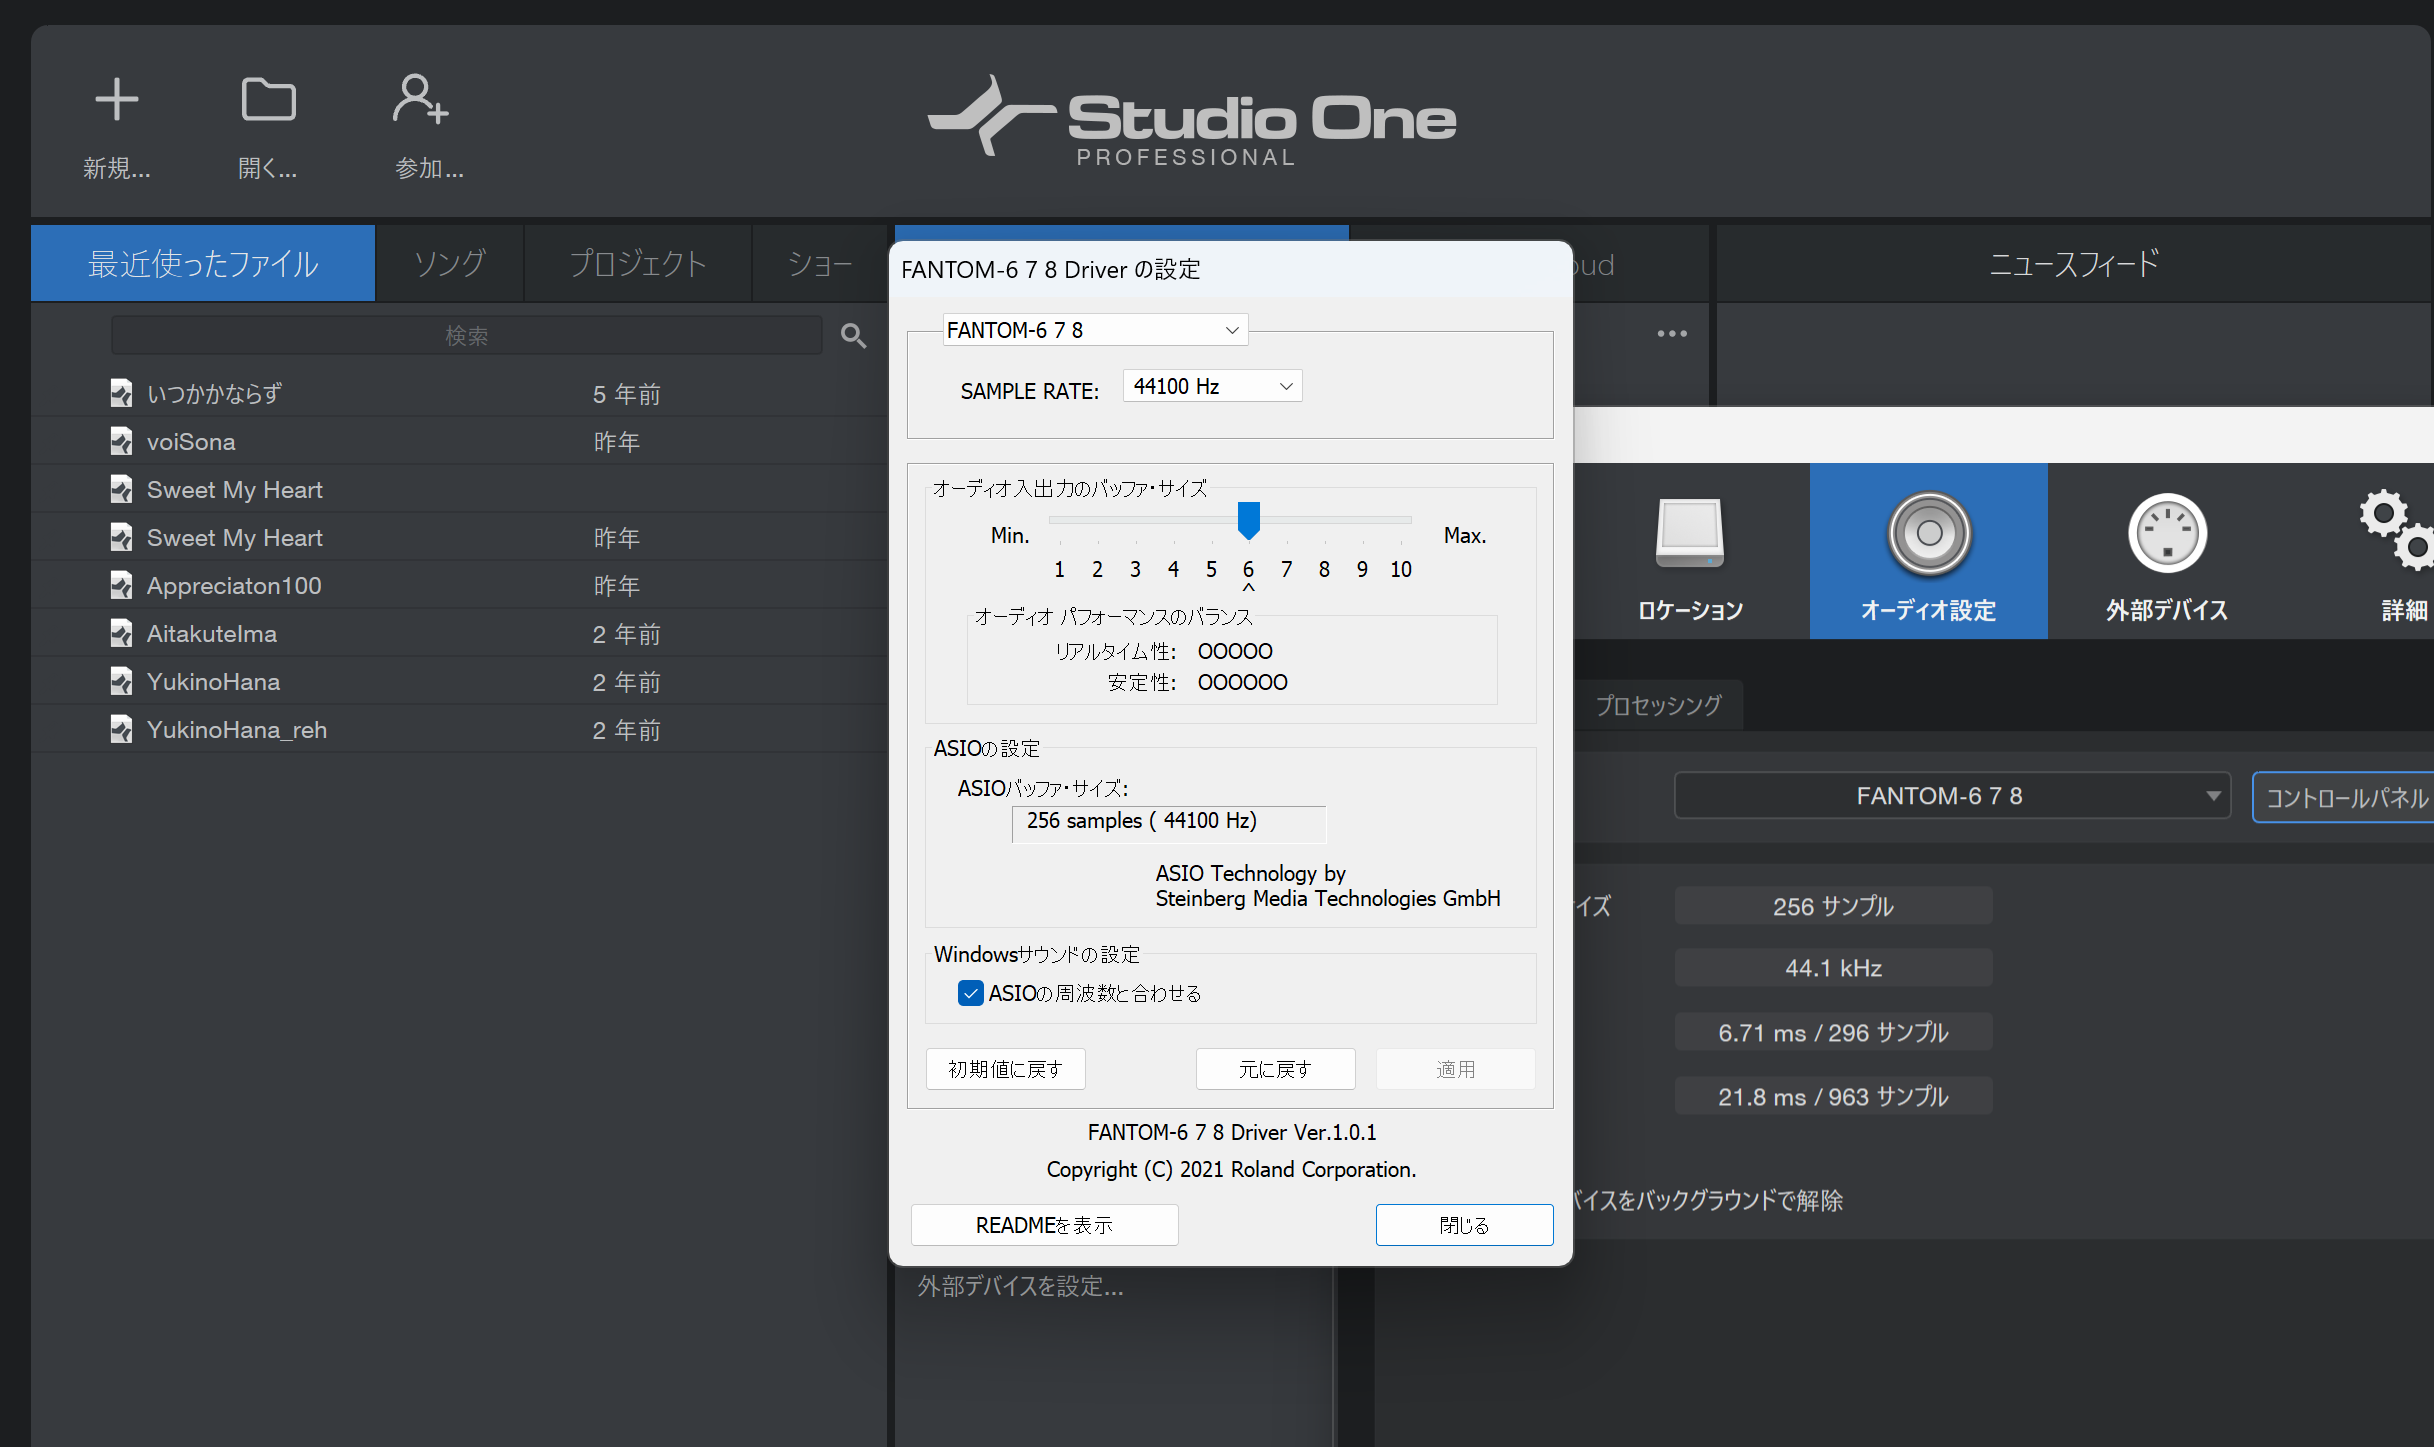
Task: Open the FANTOM-6 7 8 driver device dropdown
Action: [1095, 330]
